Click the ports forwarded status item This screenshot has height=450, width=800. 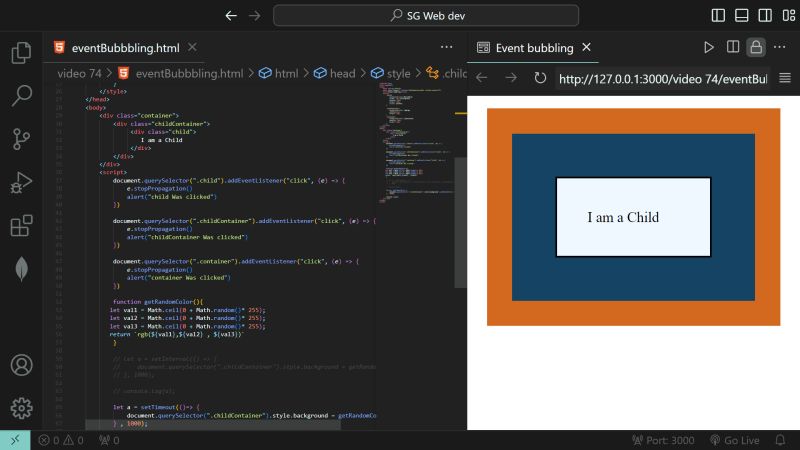(109, 440)
